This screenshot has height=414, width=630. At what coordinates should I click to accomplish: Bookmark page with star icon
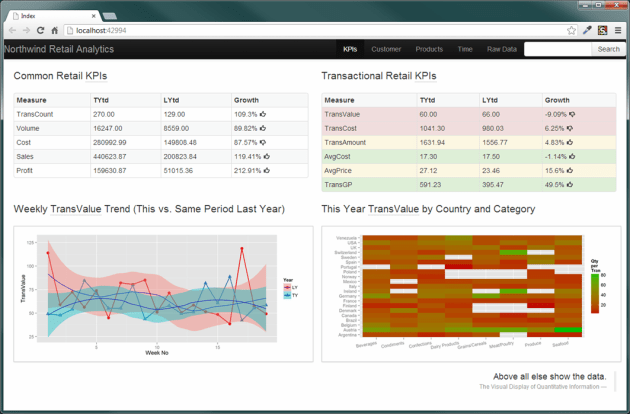[x=571, y=31]
